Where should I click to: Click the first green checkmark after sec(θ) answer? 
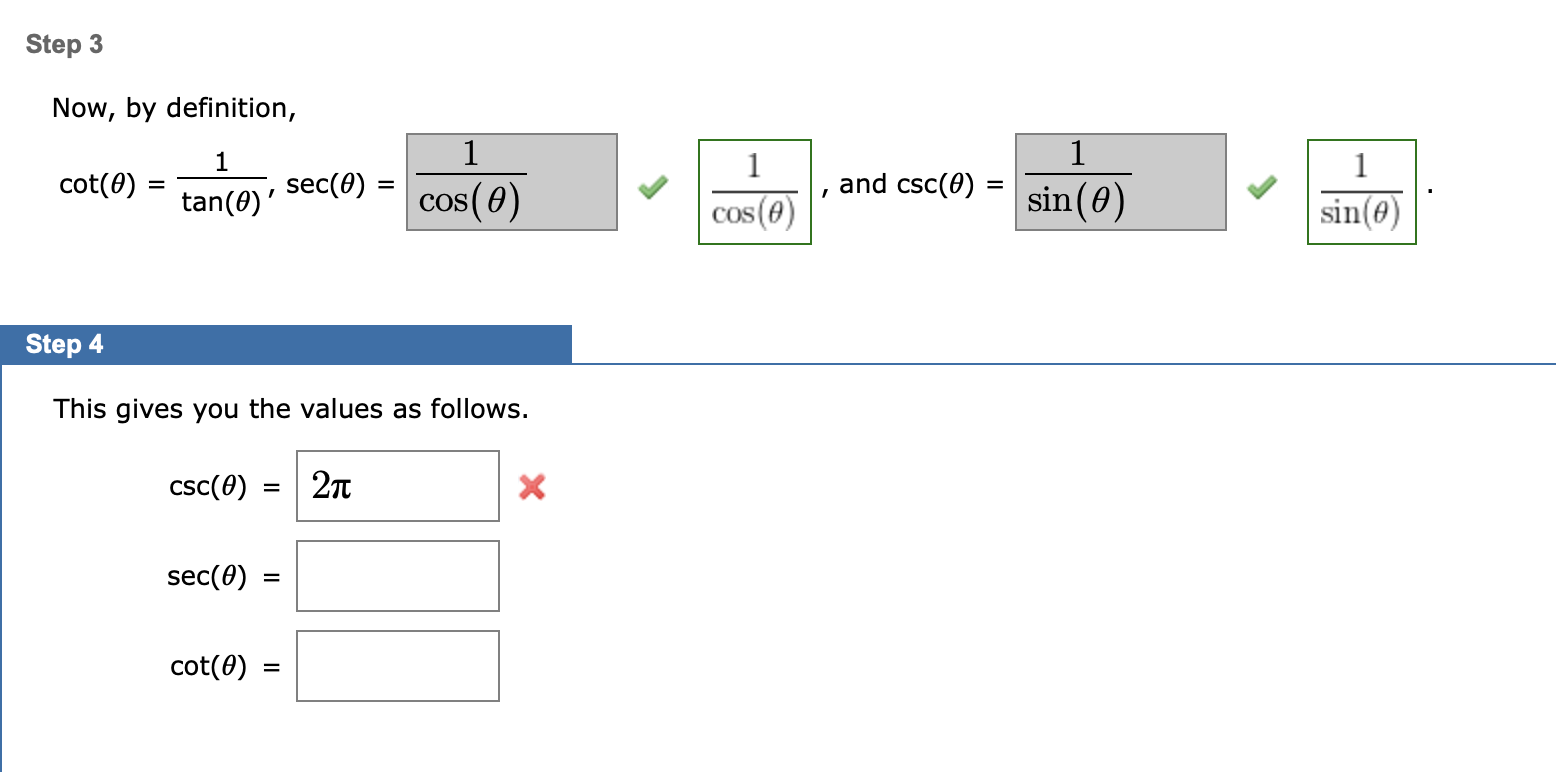[651, 187]
